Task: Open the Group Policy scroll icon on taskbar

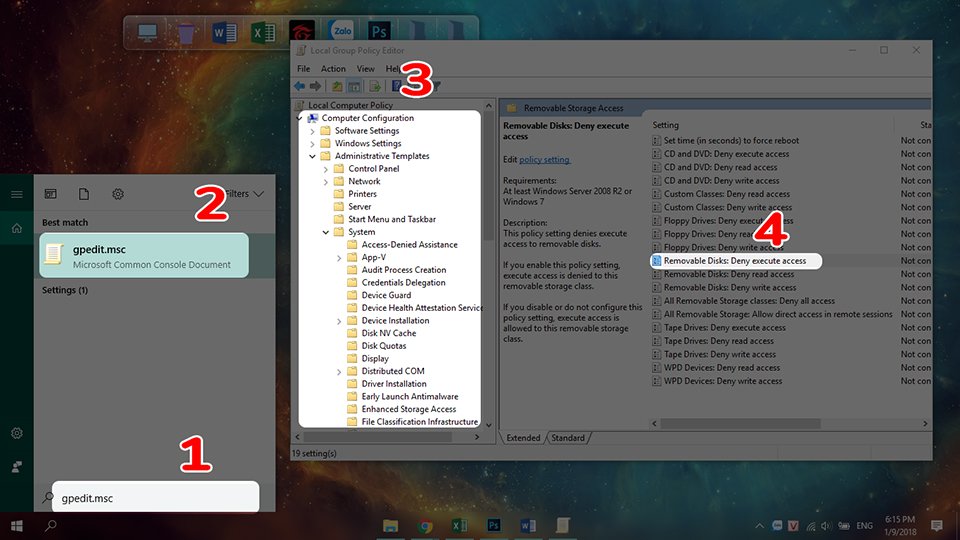Action: pyautogui.click(x=563, y=525)
